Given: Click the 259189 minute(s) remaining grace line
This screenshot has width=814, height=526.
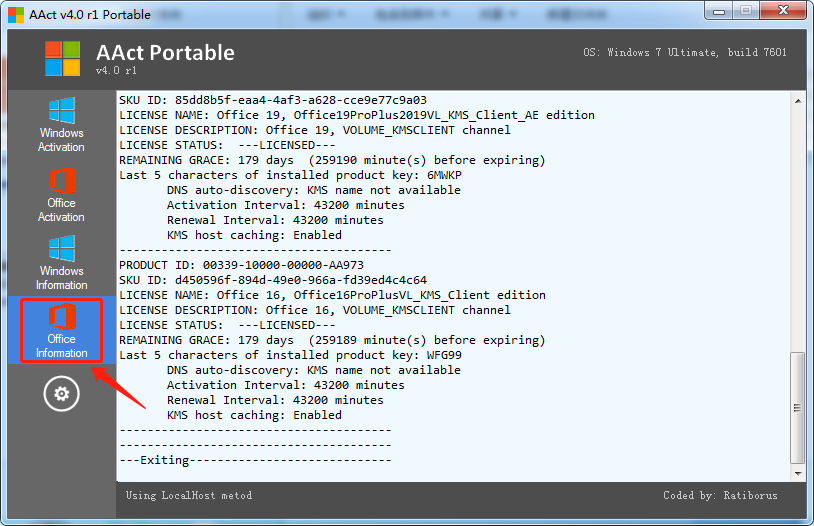Looking at the screenshot, I should tap(332, 341).
